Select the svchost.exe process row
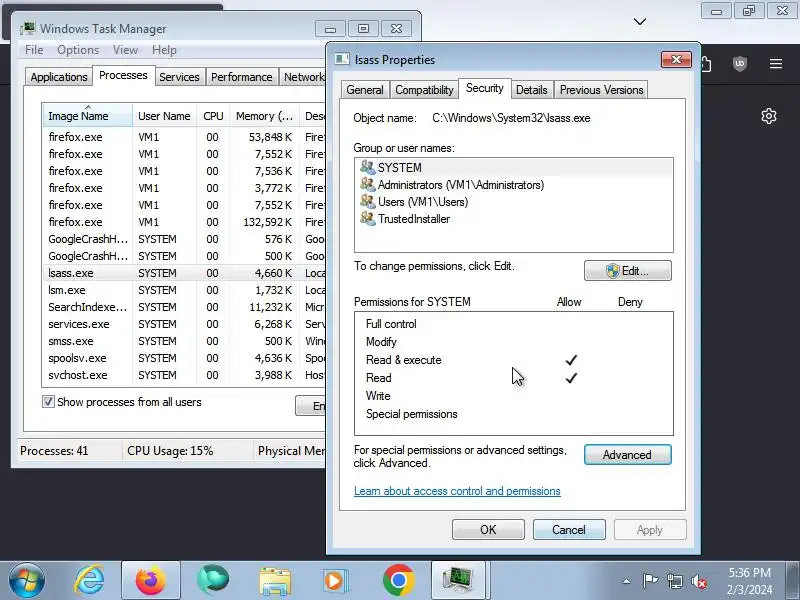The image size is (800, 600). click(x=185, y=375)
